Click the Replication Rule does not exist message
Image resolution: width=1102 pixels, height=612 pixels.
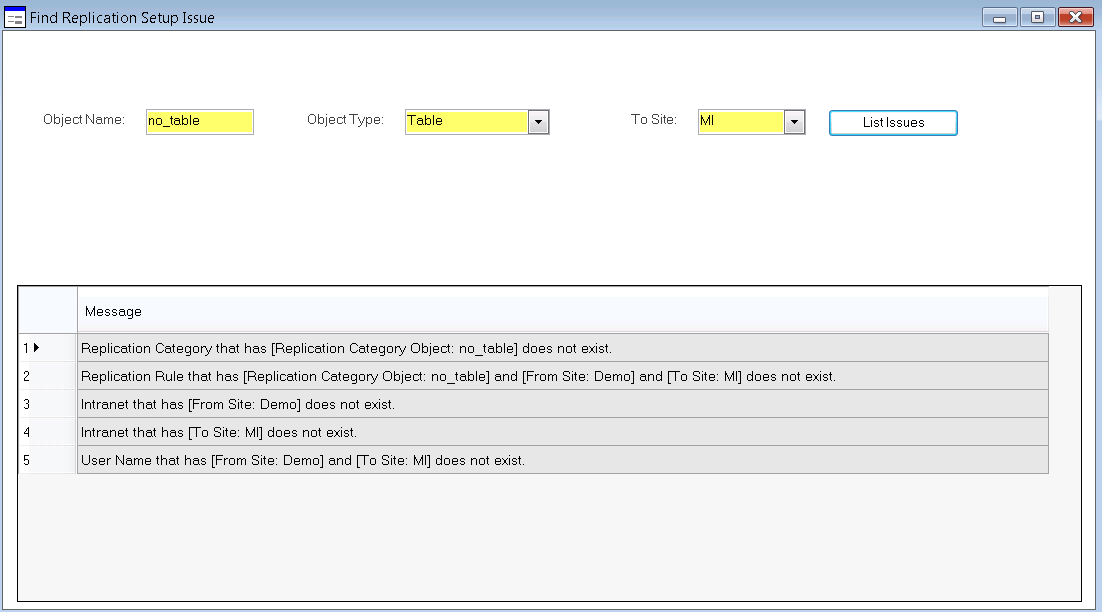click(458, 376)
